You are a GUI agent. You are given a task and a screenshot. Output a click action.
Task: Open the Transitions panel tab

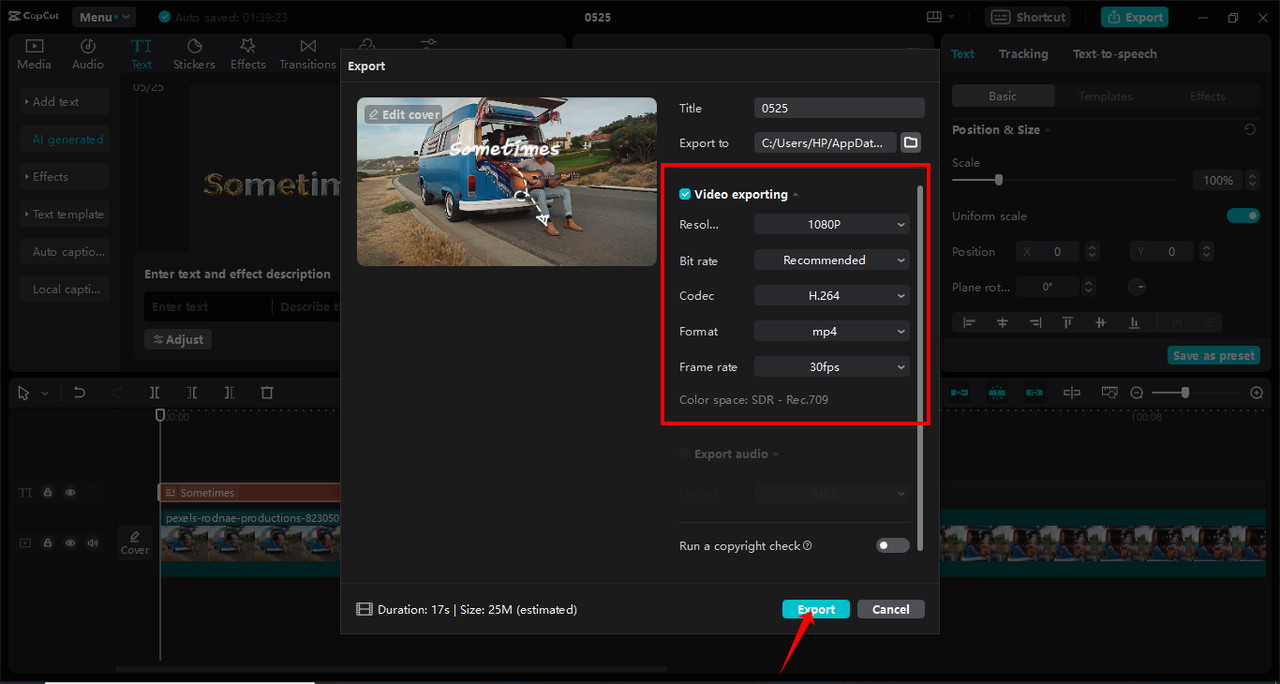(308, 54)
